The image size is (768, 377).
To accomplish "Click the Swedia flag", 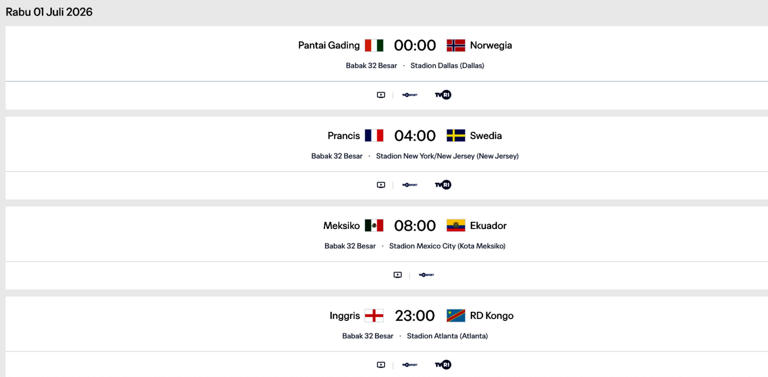I will (456, 136).
